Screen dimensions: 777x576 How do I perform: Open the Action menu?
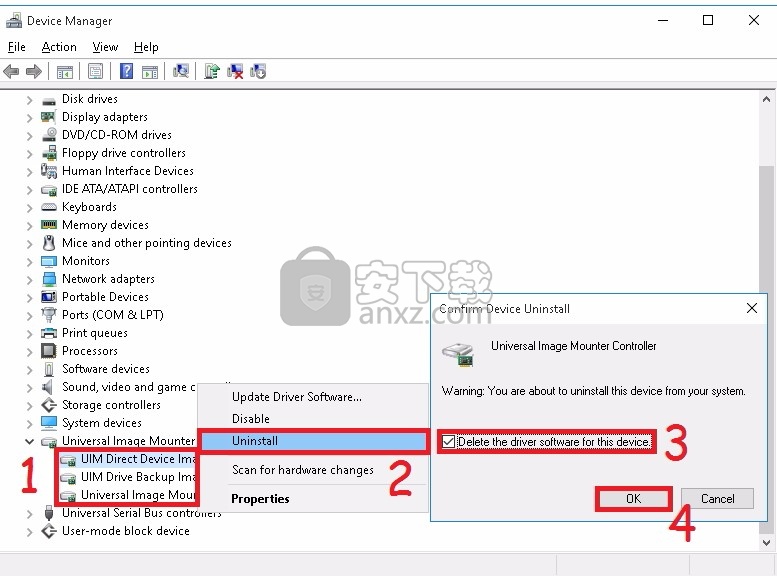(x=59, y=47)
